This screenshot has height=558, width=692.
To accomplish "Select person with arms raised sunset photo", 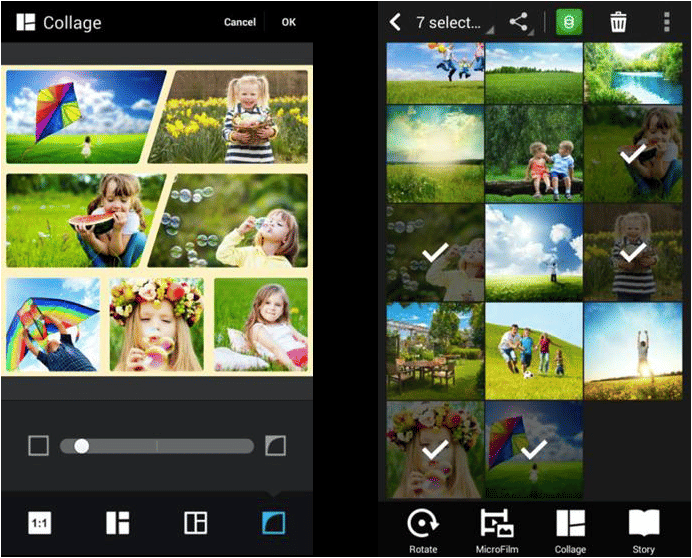I will (x=633, y=351).
